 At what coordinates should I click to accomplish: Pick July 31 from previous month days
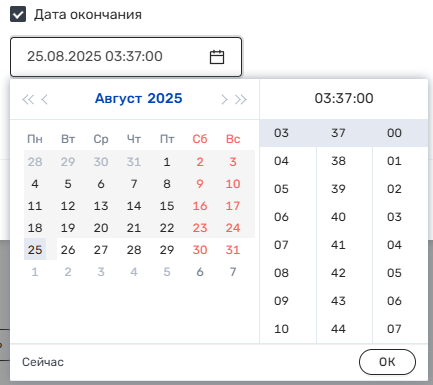[134, 162]
